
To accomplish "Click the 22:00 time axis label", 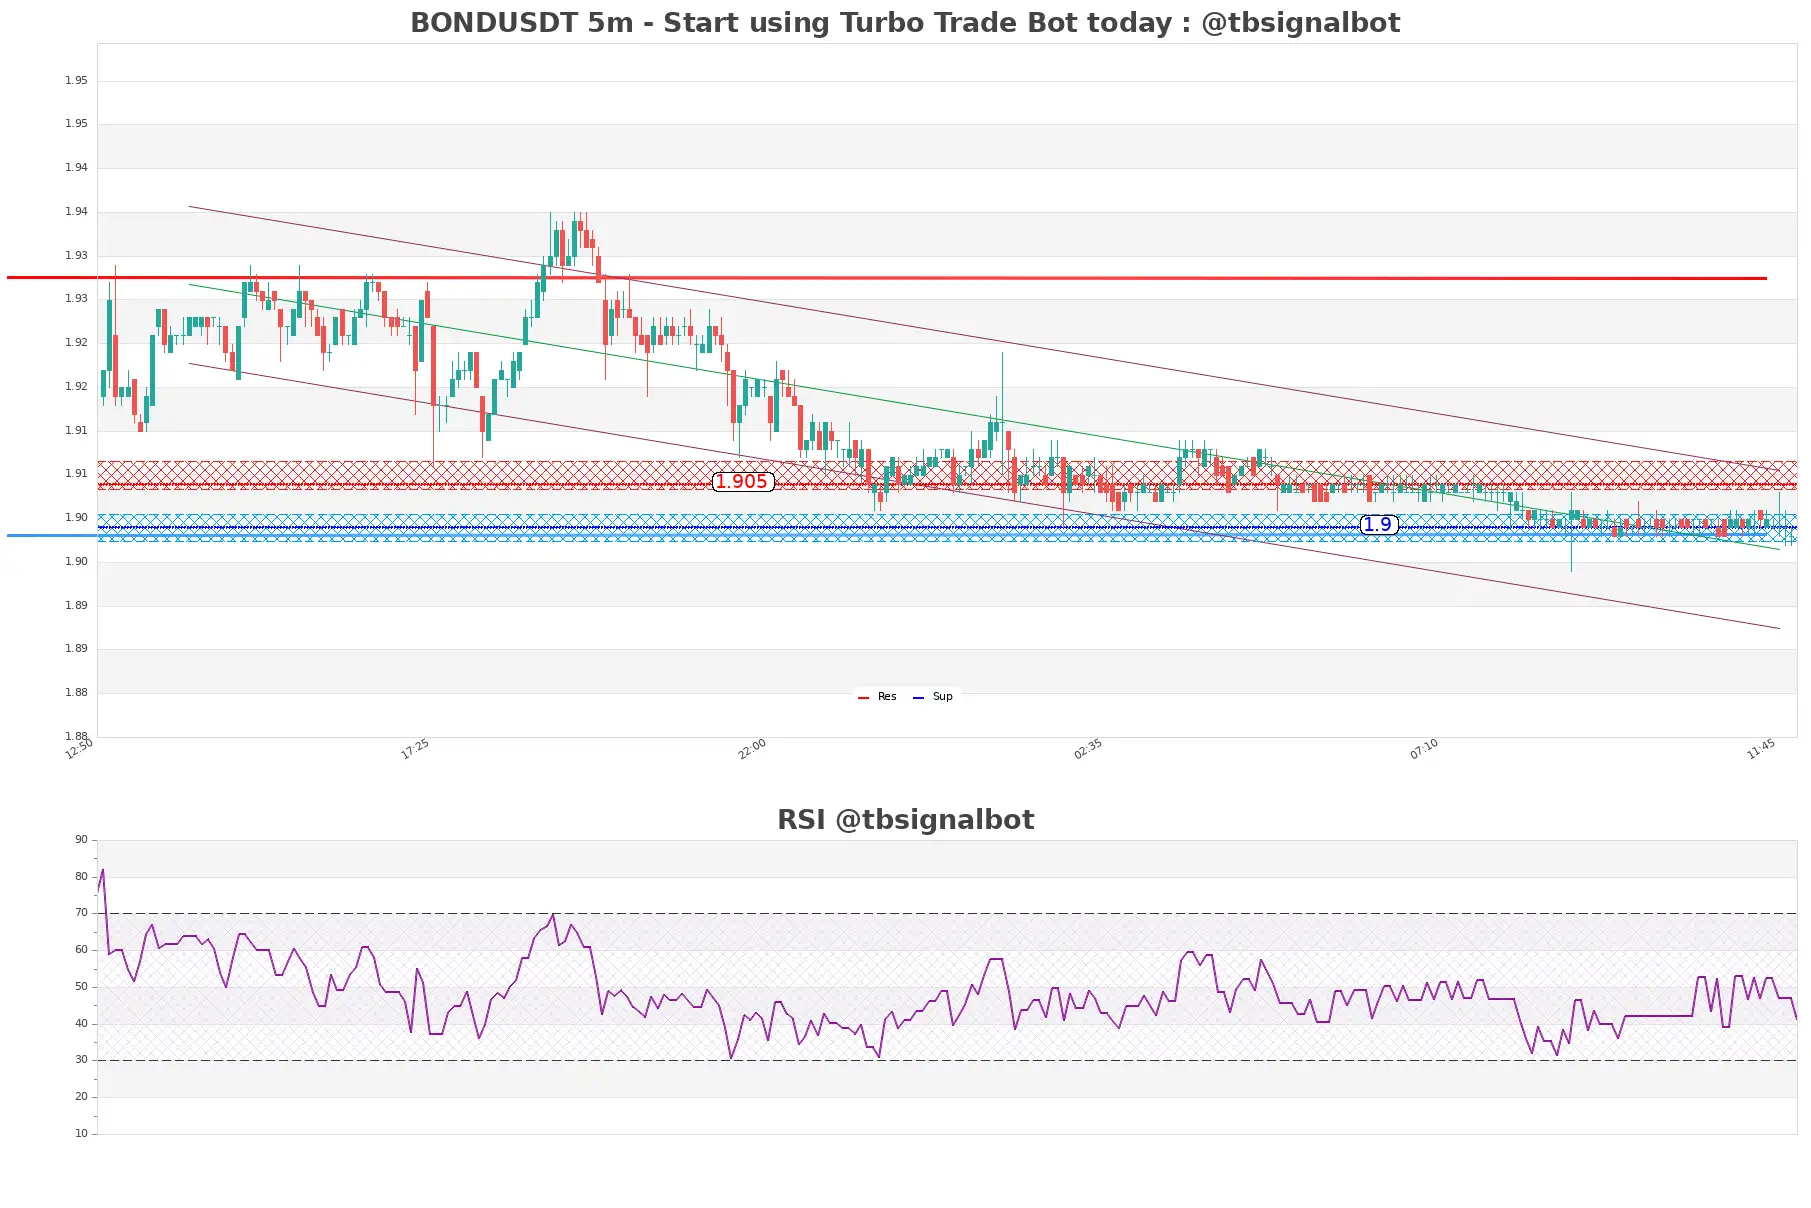I will coord(752,749).
